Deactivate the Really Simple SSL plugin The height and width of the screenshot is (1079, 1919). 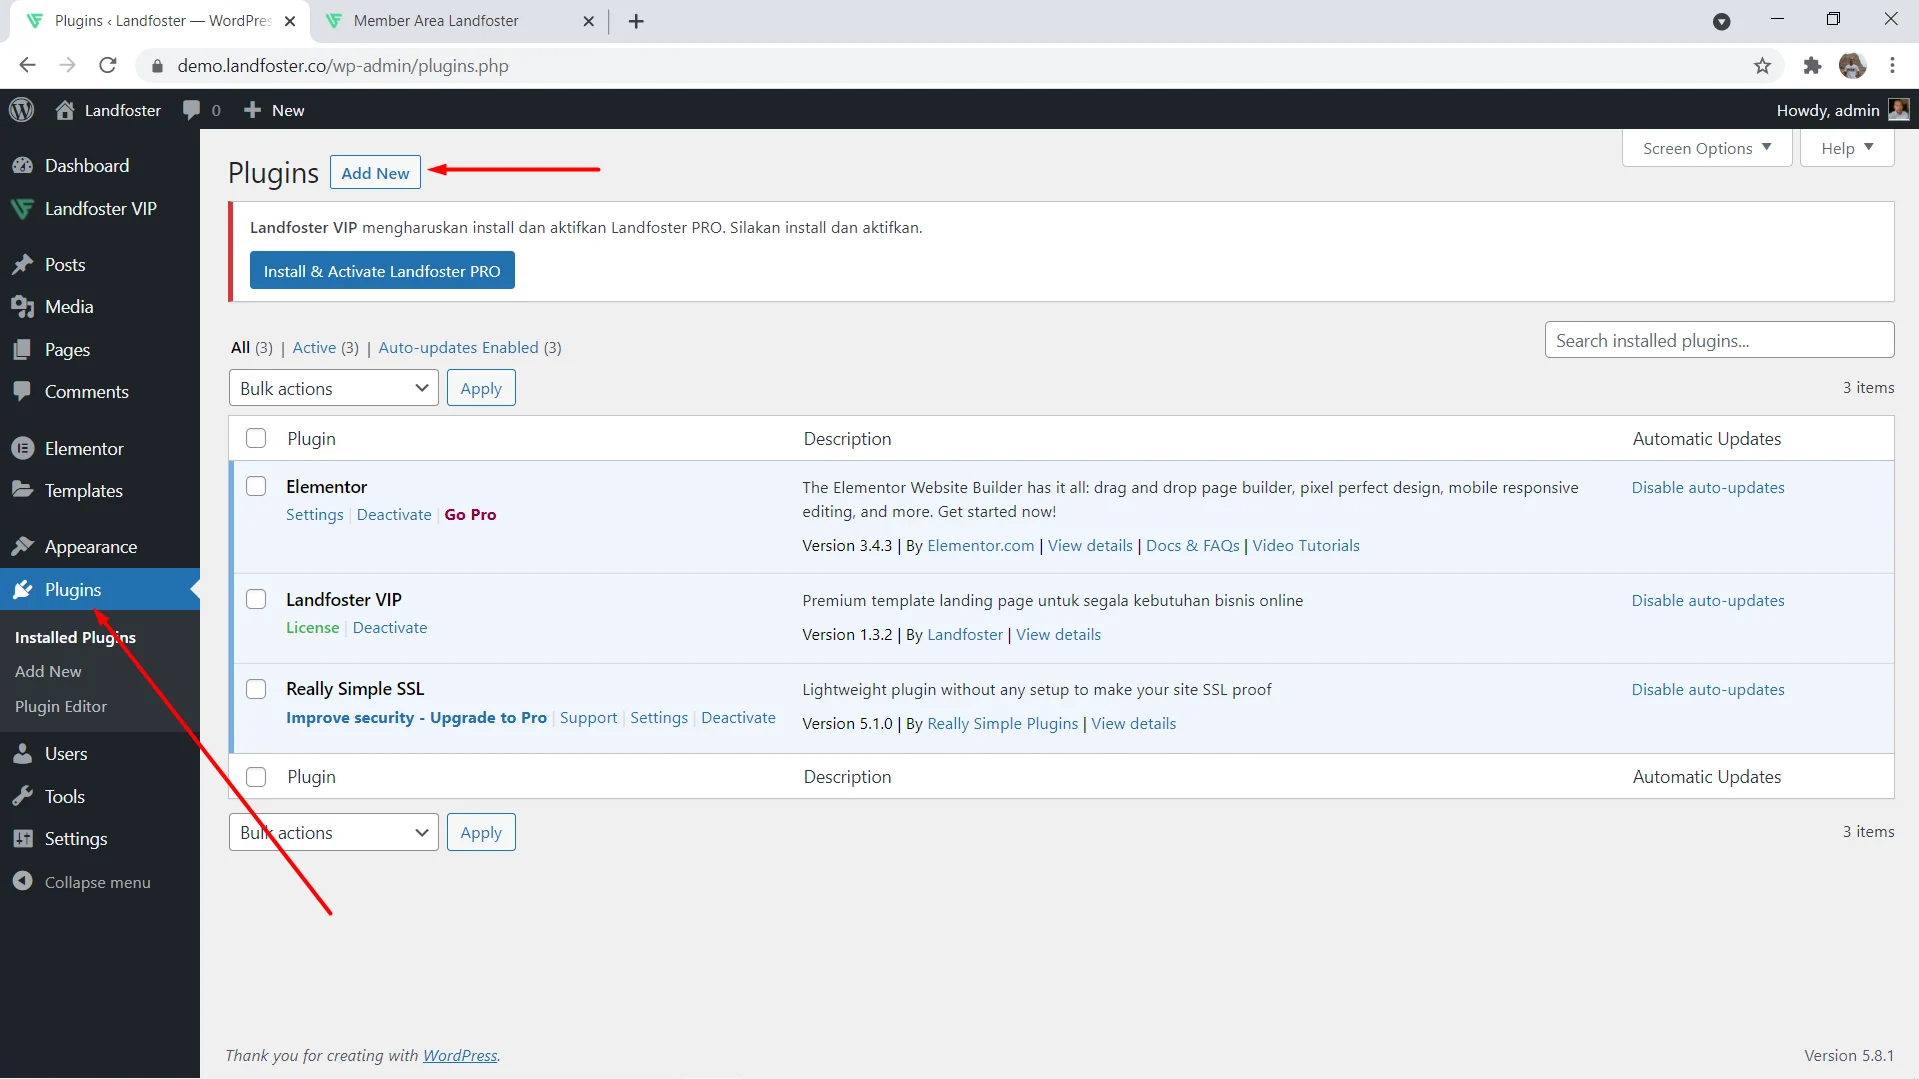pos(738,718)
